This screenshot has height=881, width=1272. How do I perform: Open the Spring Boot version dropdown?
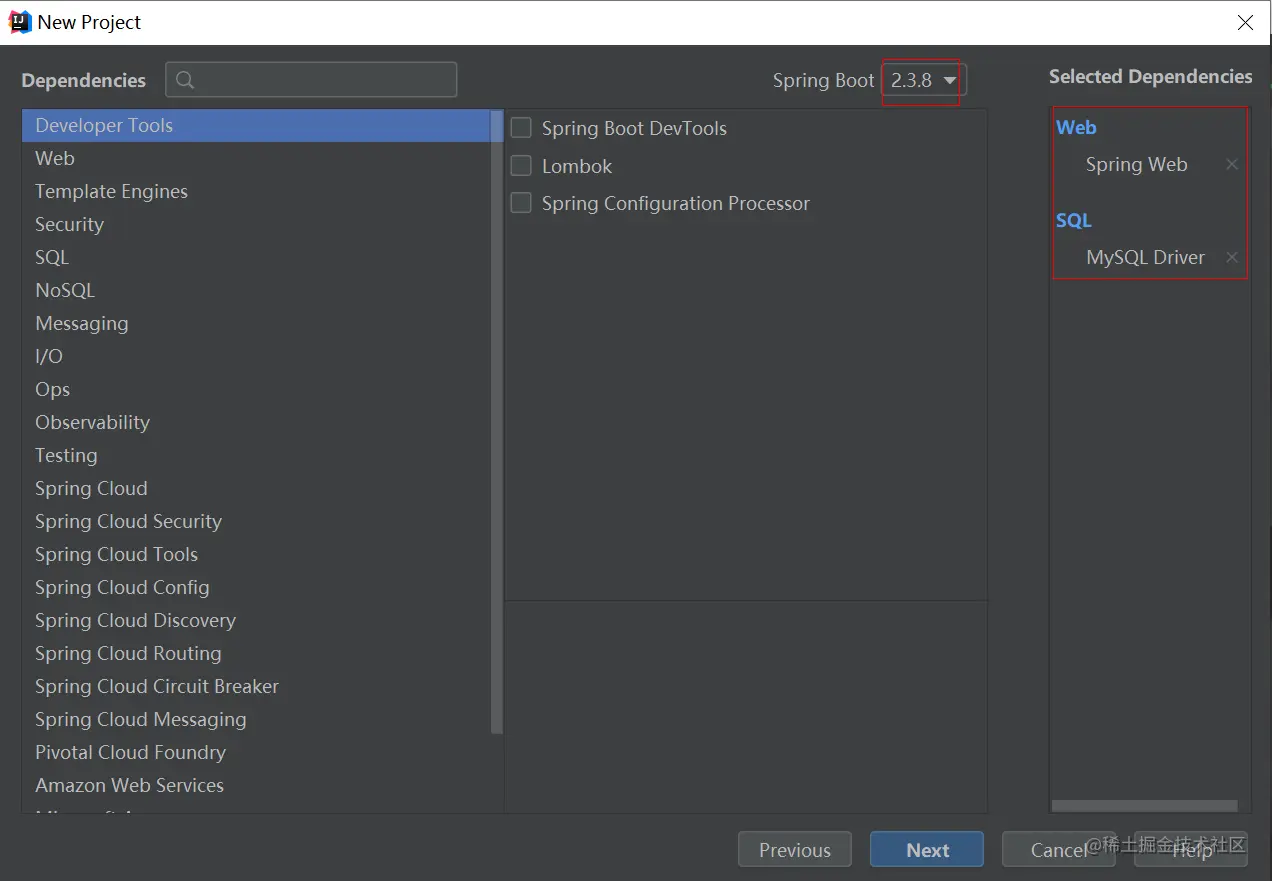[924, 80]
